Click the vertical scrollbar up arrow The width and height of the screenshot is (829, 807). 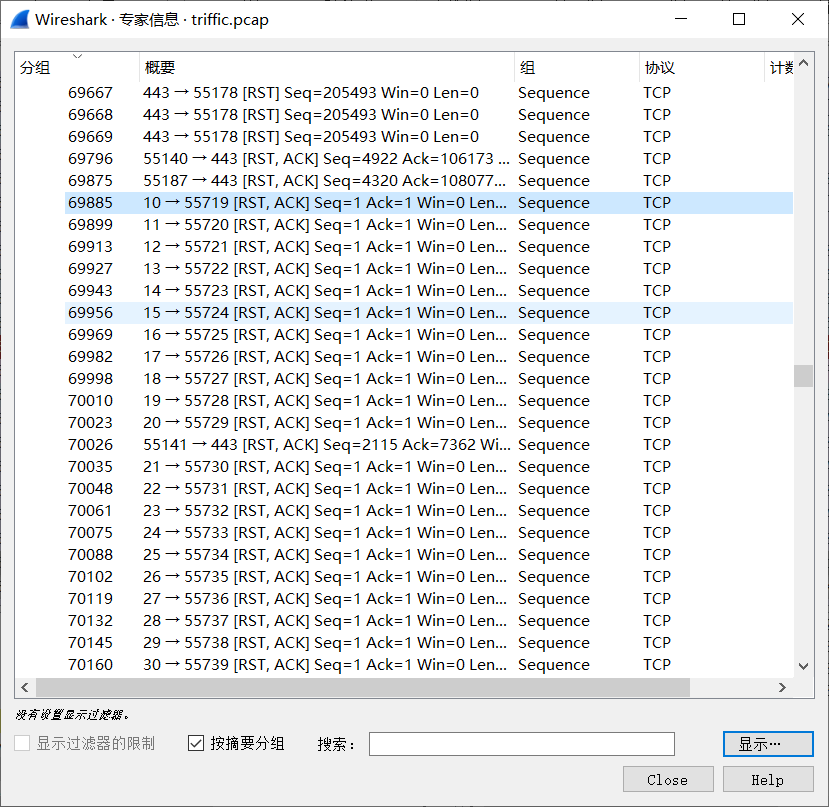click(804, 63)
